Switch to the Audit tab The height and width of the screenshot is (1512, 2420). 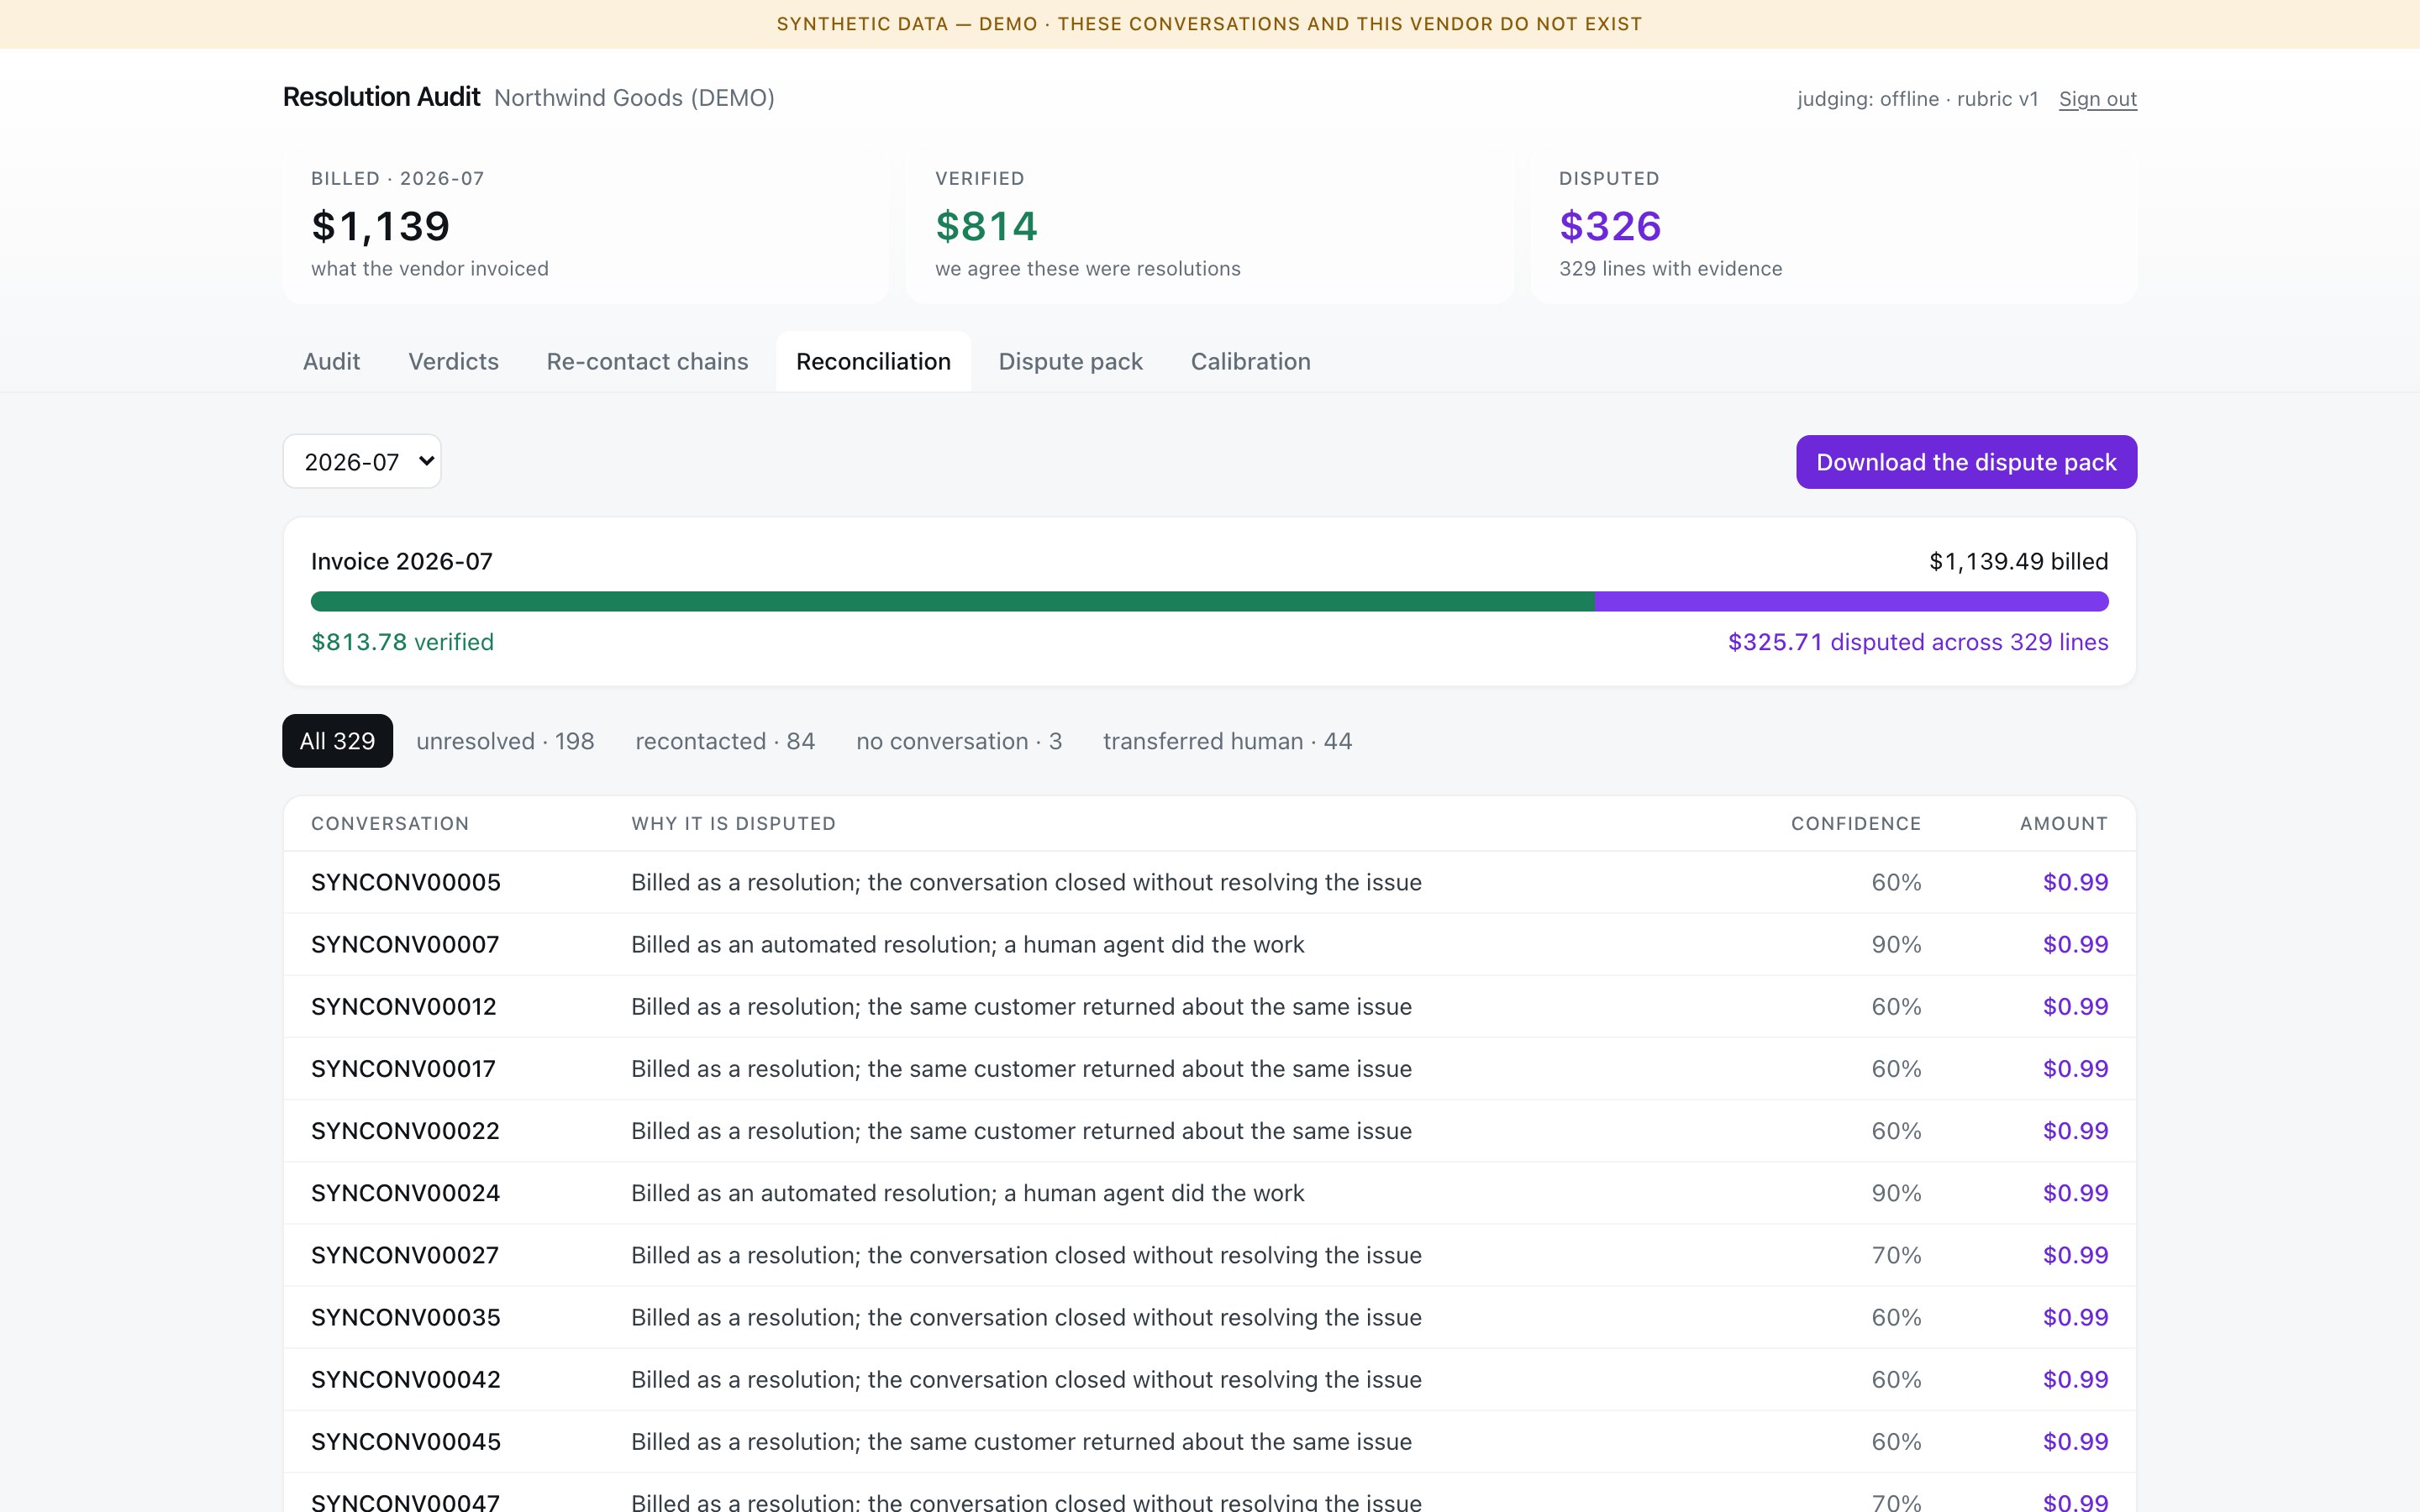point(331,361)
